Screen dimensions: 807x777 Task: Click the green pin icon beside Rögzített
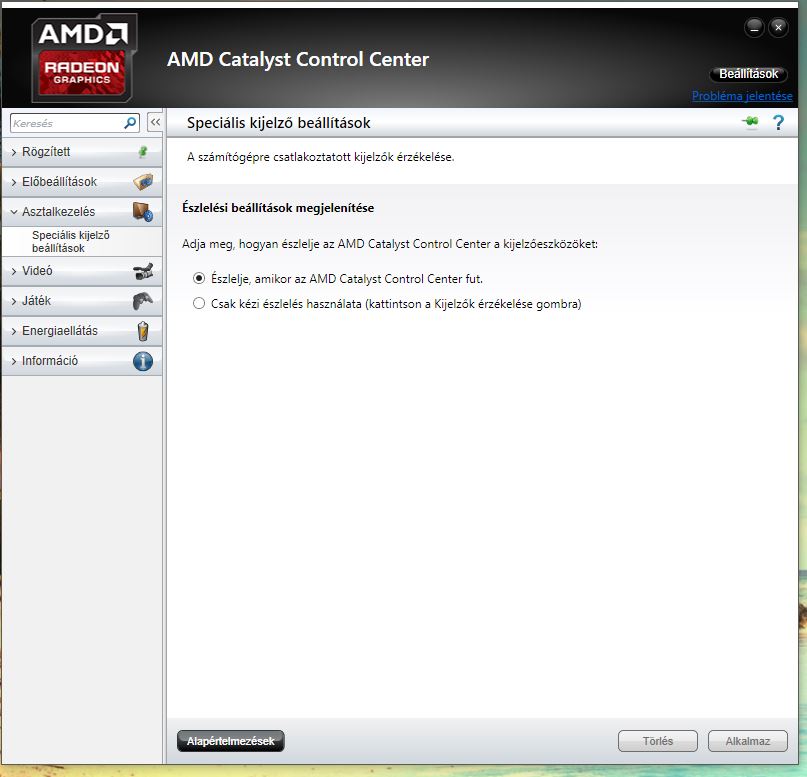click(143, 152)
